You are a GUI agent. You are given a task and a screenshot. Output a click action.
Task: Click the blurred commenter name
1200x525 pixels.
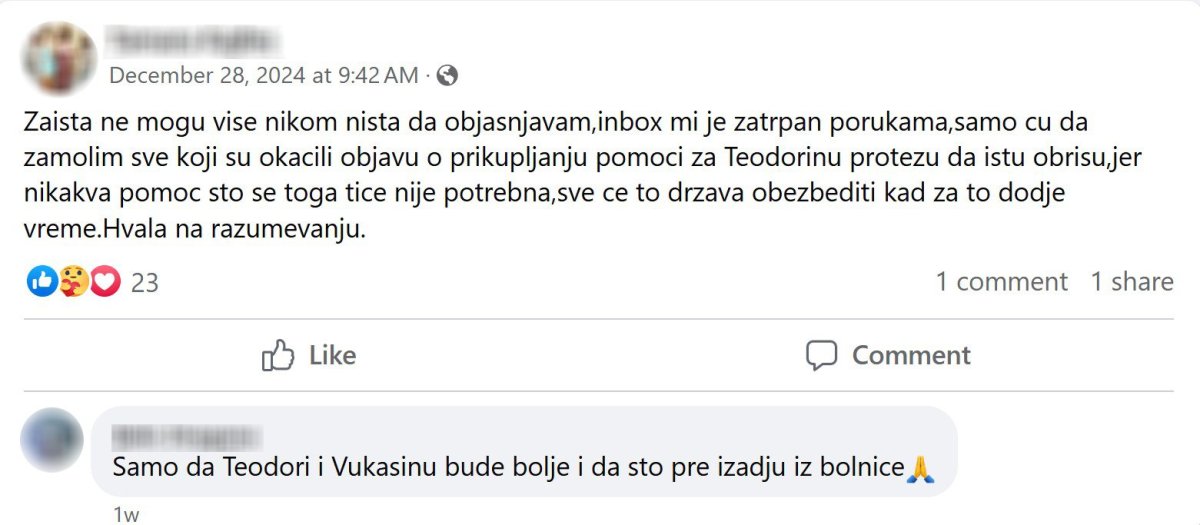click(x=186, y=437)
